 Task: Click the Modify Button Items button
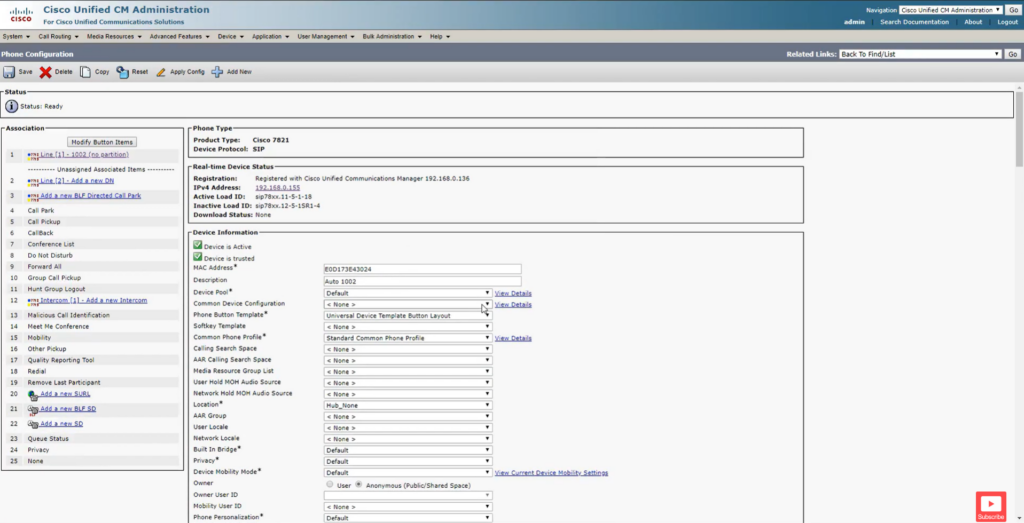coord(102,142)
